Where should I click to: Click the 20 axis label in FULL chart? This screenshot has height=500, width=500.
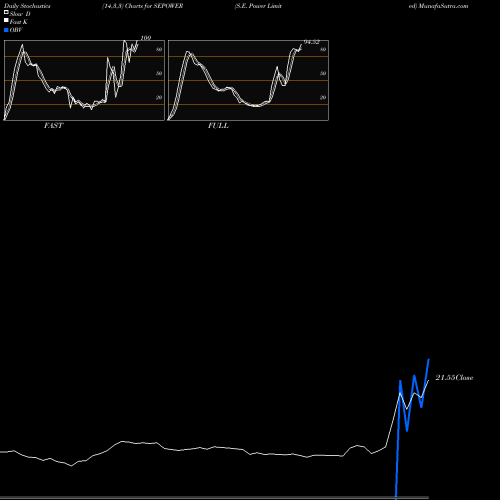pyautogui.click(x=323, y=98)
